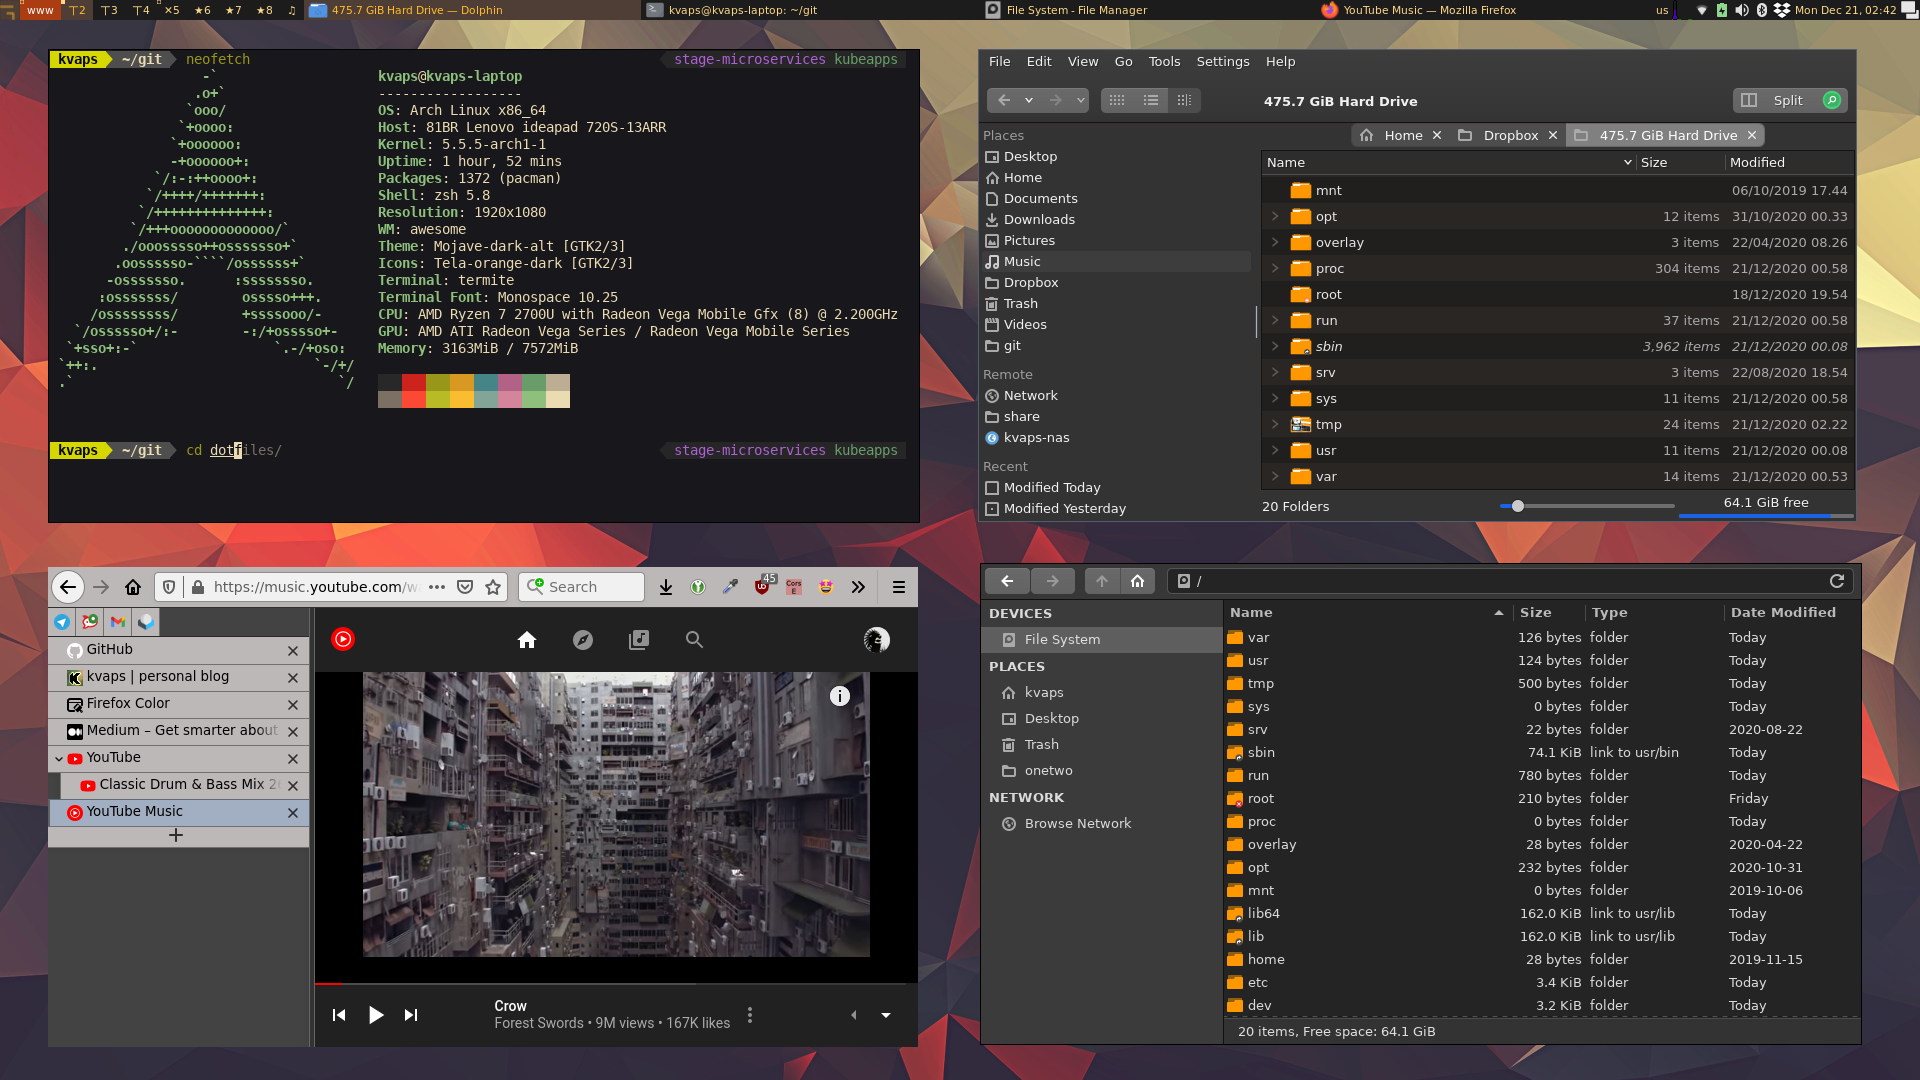Show more Firefox toolbar tools chevron
This screenshot has width=1920, height=1080.
(x=858, y=587)
